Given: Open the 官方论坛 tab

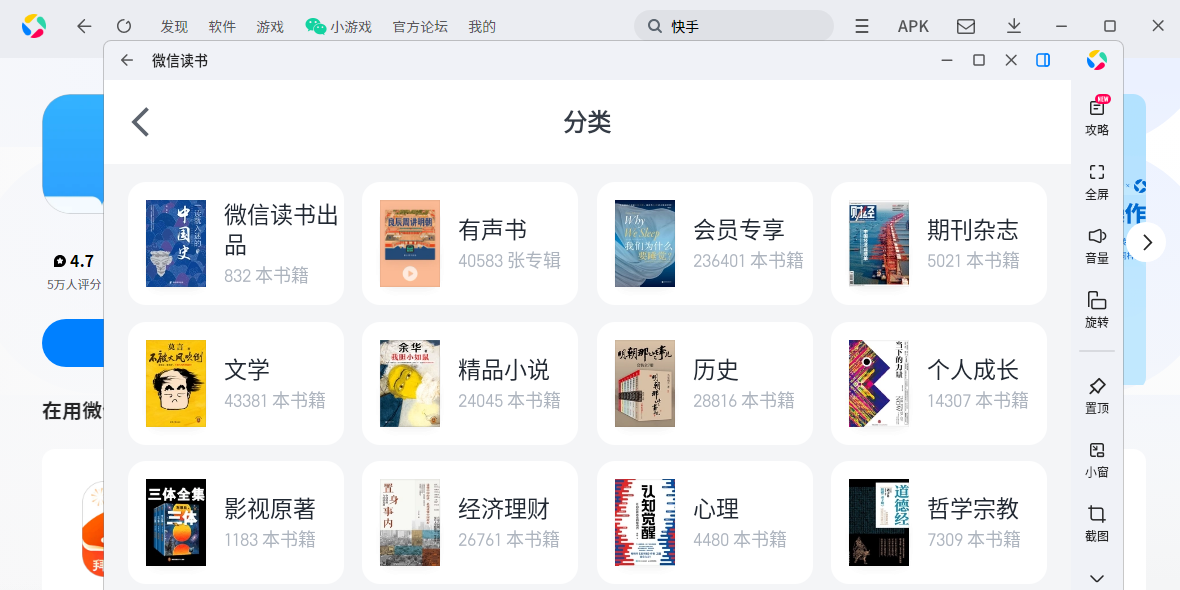Looking at the screenshot, I should tap(420, 27).
